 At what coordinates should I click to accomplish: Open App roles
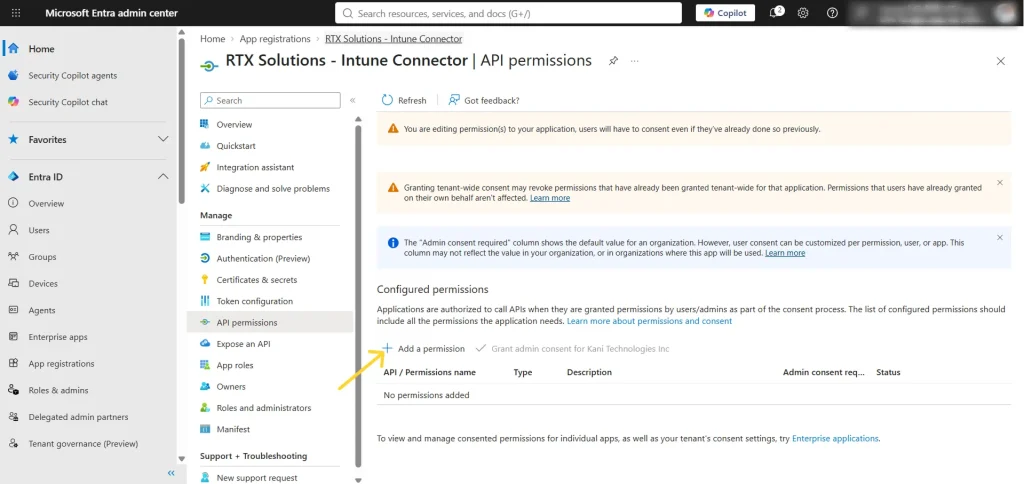coord(234,366)
